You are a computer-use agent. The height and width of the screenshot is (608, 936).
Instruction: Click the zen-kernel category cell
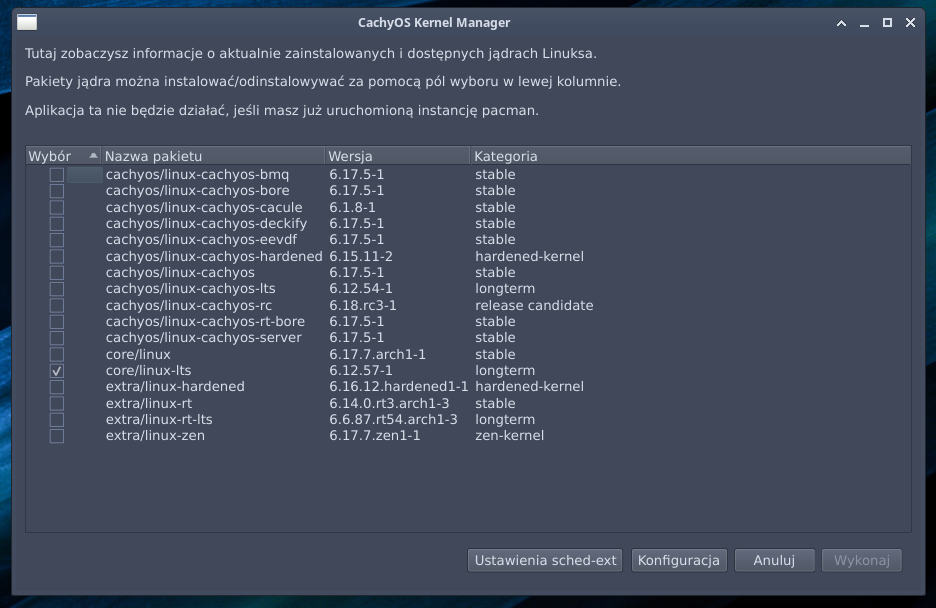click(x=510, y=436)
